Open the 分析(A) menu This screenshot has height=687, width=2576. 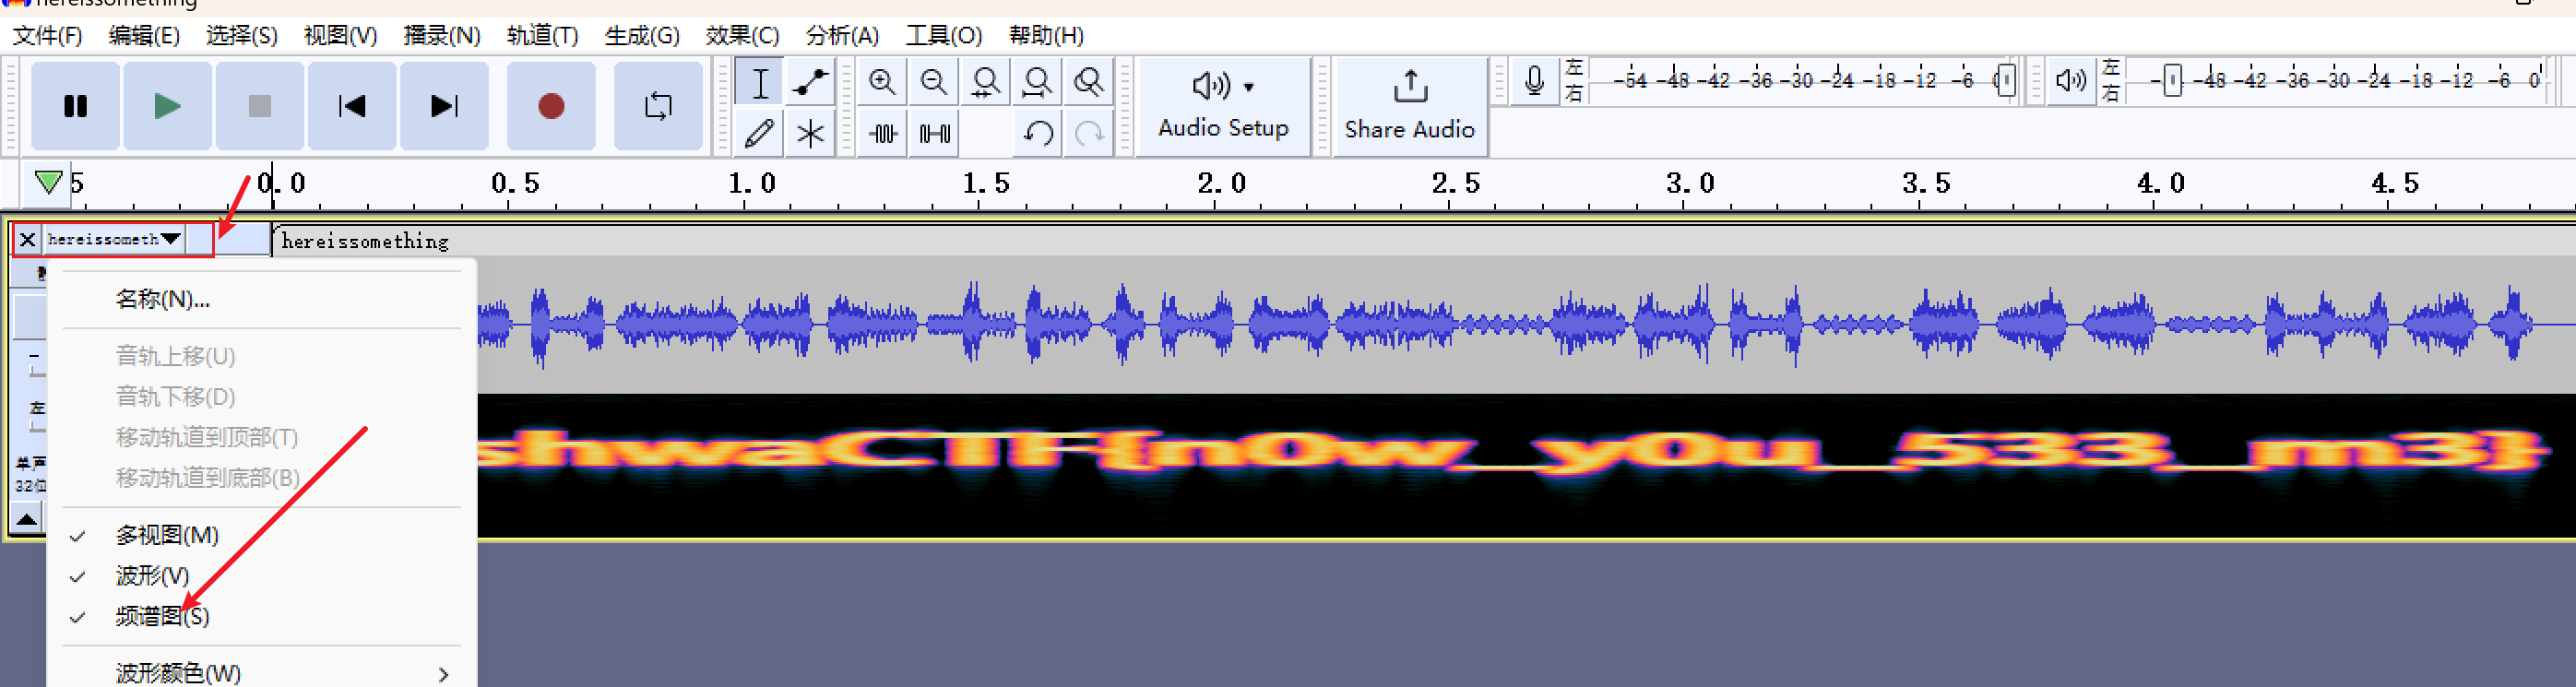(x=842, y=36)
